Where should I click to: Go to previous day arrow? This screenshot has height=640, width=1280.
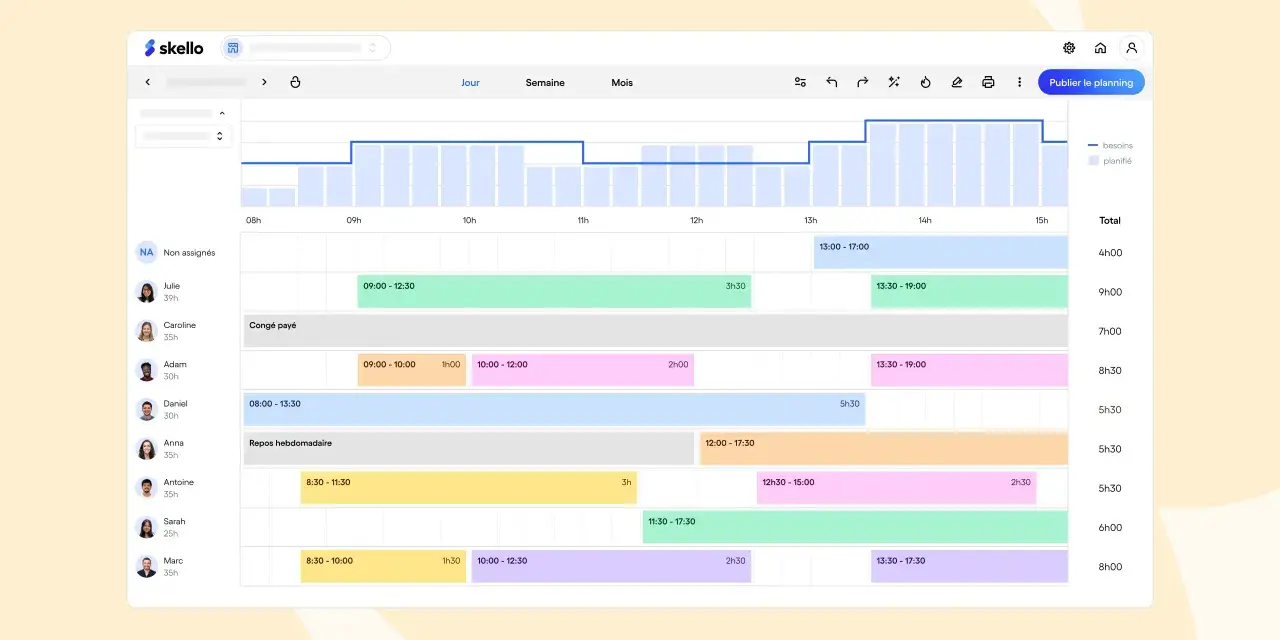pos(148,82)
